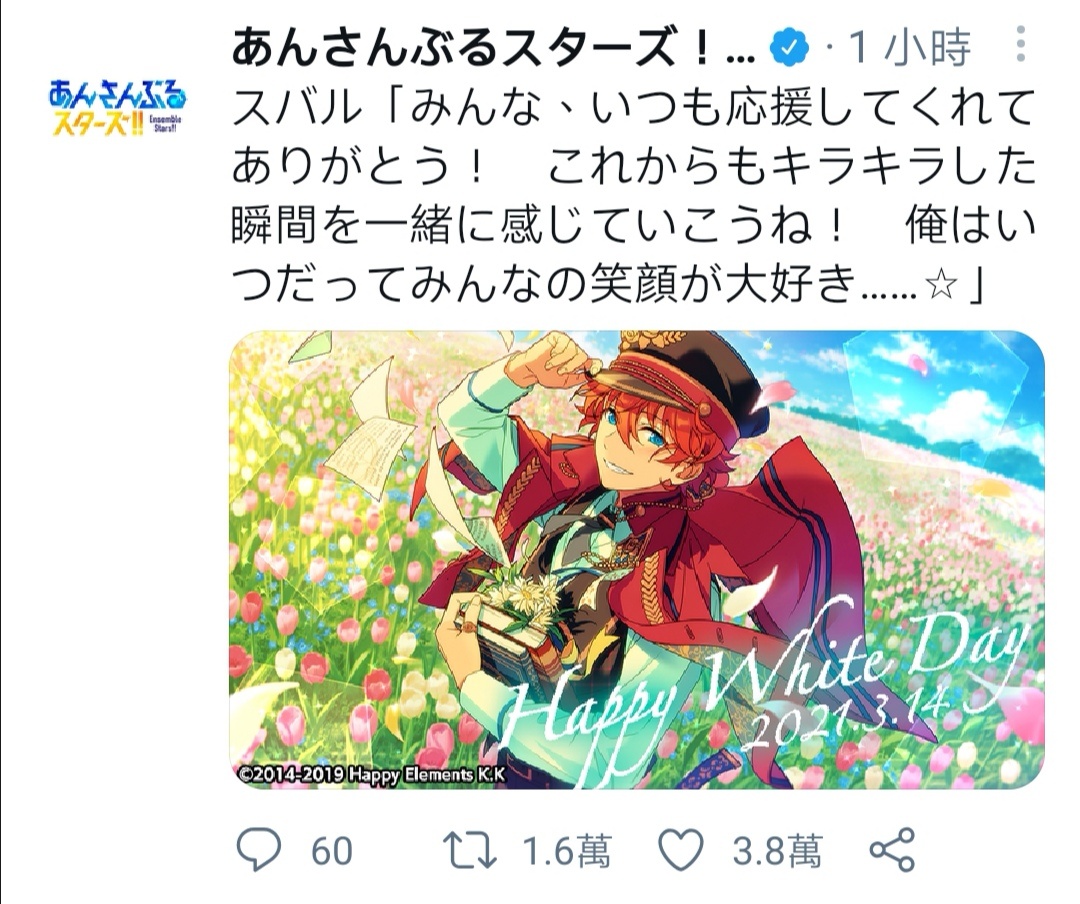Open the share icon for this tweet

tap(893, 850)
